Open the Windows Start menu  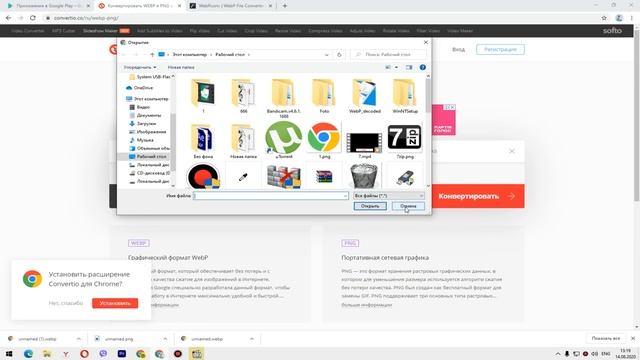[x=9, y=354]
